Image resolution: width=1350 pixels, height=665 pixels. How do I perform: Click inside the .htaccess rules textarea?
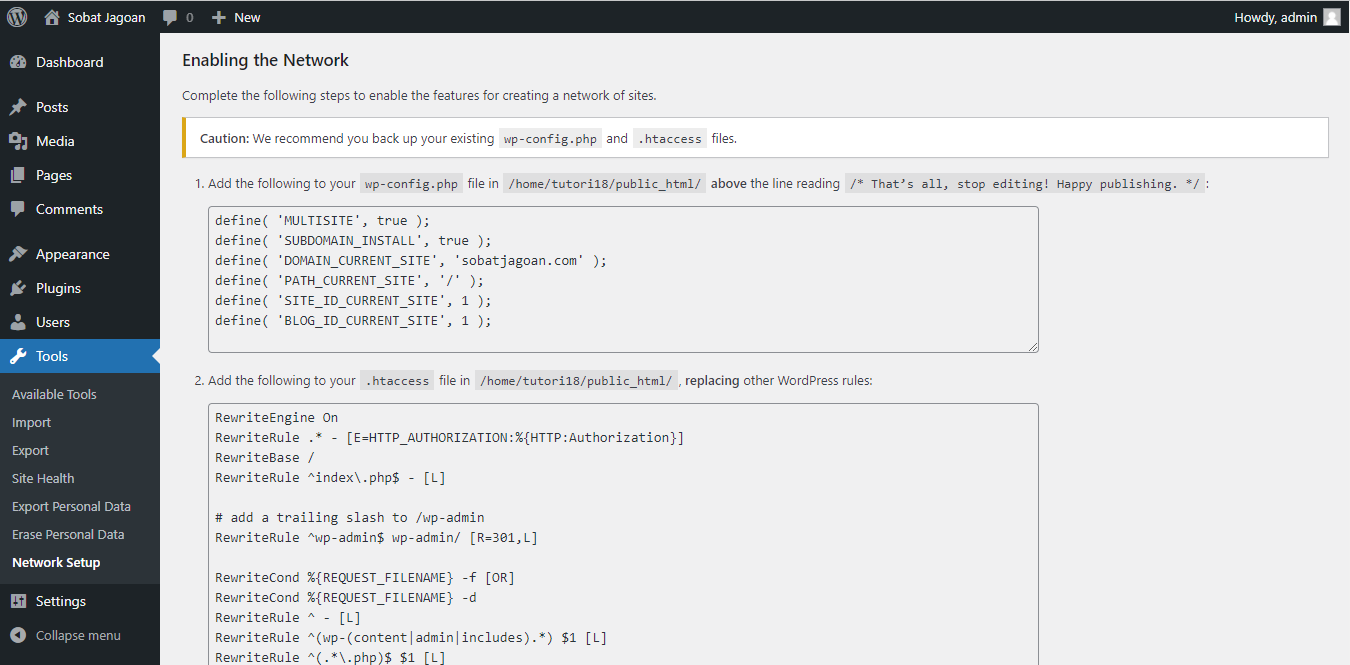(623, 534)
